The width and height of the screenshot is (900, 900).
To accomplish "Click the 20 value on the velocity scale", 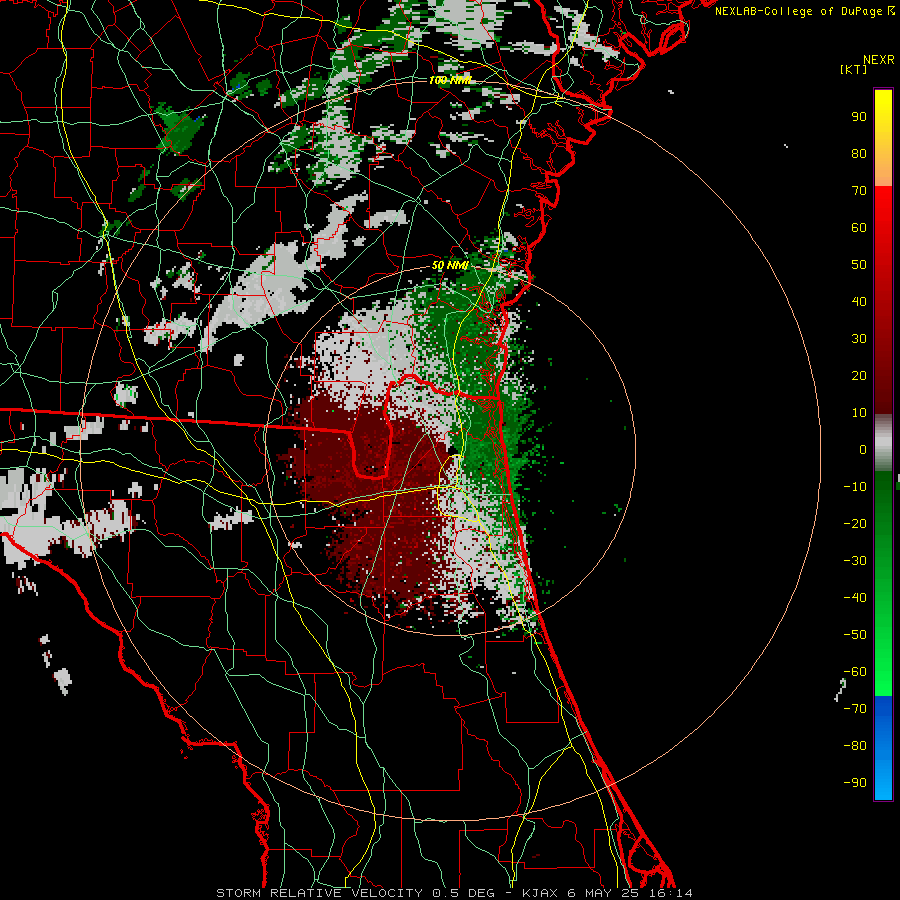I will (x=859, y=375).
